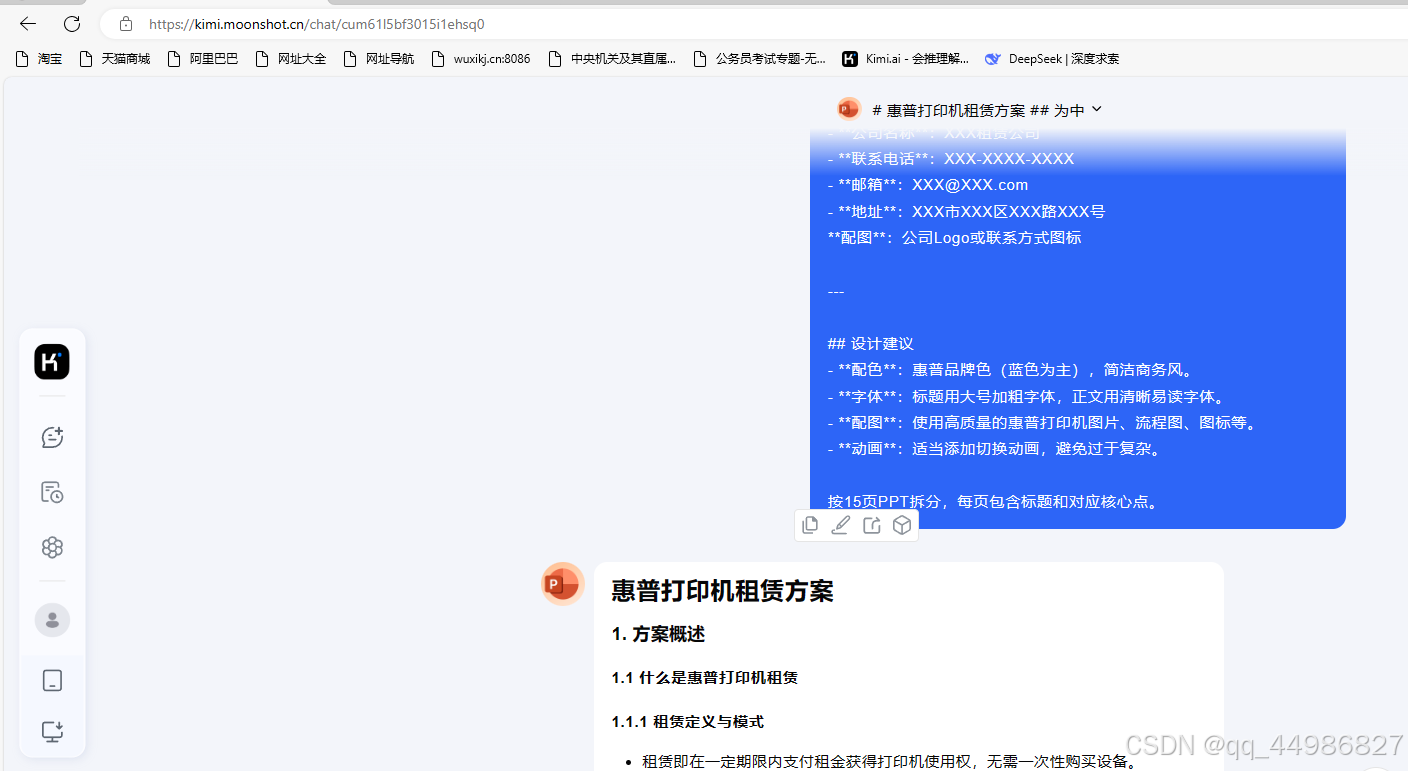The height and width of the screenshot is (771, 1408).
Task: Click line 配色 惠普品牌色
Action: (x=1011, y=370)
